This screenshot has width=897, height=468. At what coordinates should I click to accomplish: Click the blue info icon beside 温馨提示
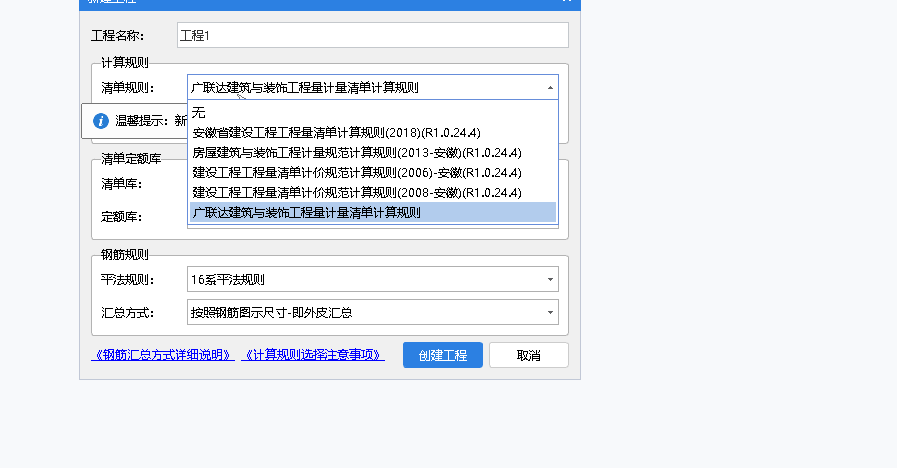pos(101,121)
